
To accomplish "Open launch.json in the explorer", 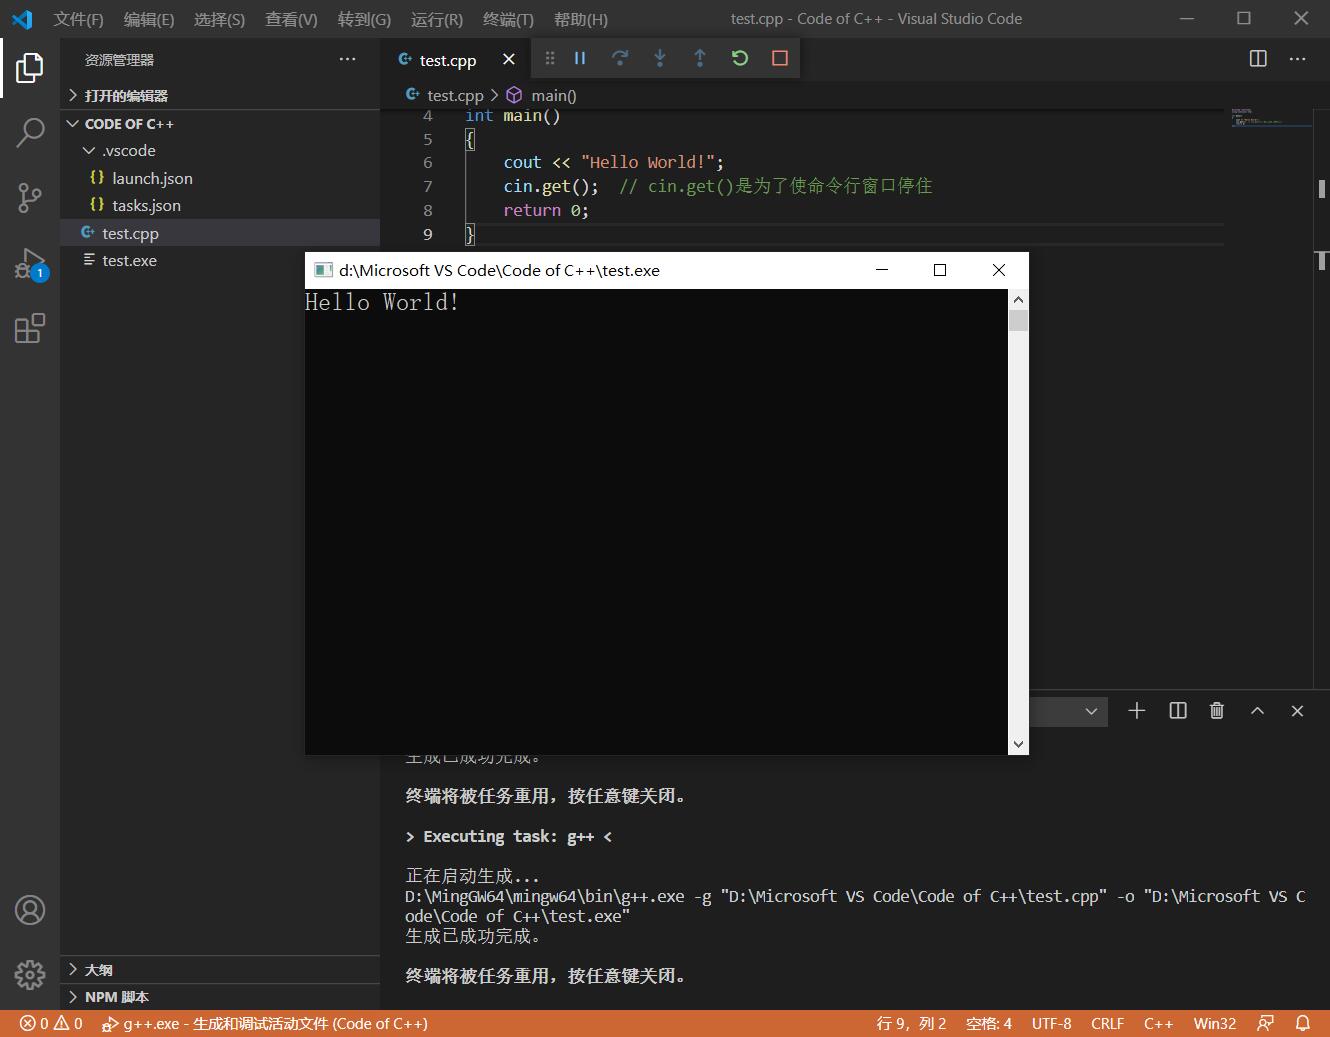I will [x=152, y=178].
